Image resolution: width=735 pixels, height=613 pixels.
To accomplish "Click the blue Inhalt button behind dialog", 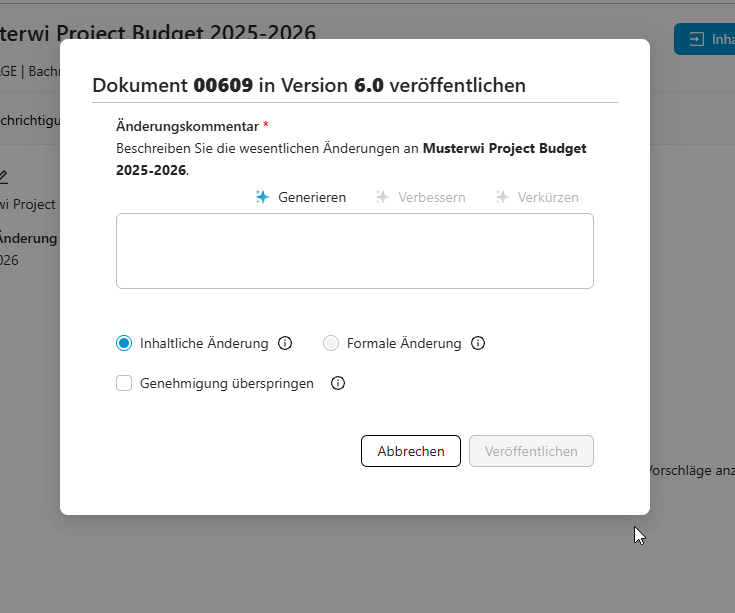I will tap(705, 39).
